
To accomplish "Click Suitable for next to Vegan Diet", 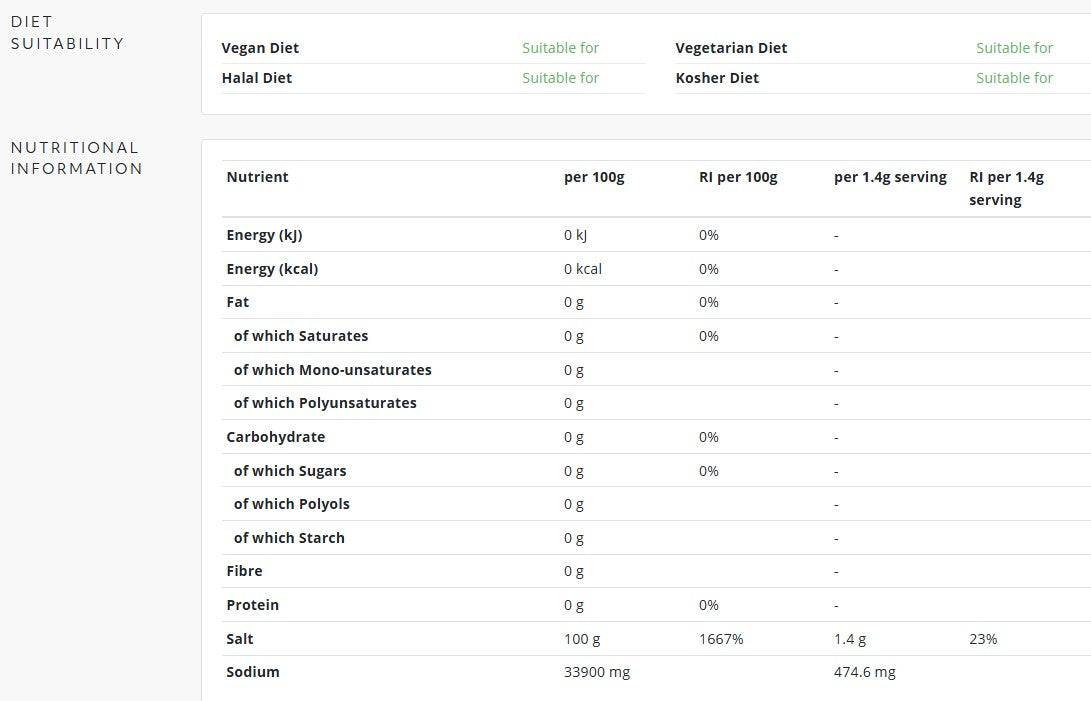I will (x=561, y=48).
